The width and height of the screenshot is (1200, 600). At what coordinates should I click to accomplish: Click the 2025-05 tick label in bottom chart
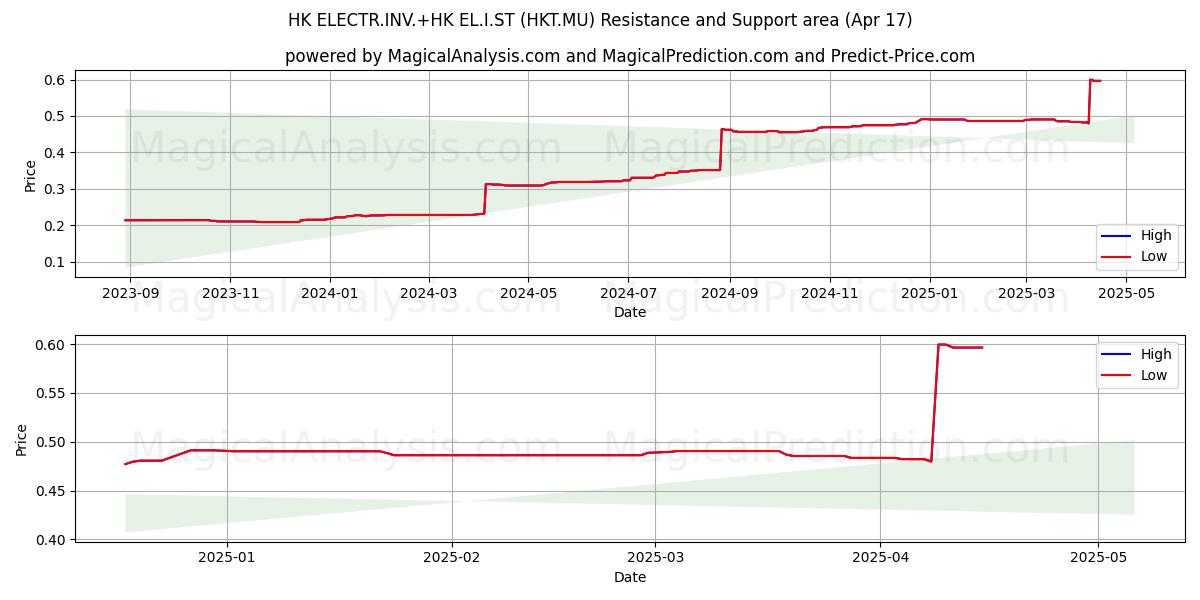(1098, 559)
